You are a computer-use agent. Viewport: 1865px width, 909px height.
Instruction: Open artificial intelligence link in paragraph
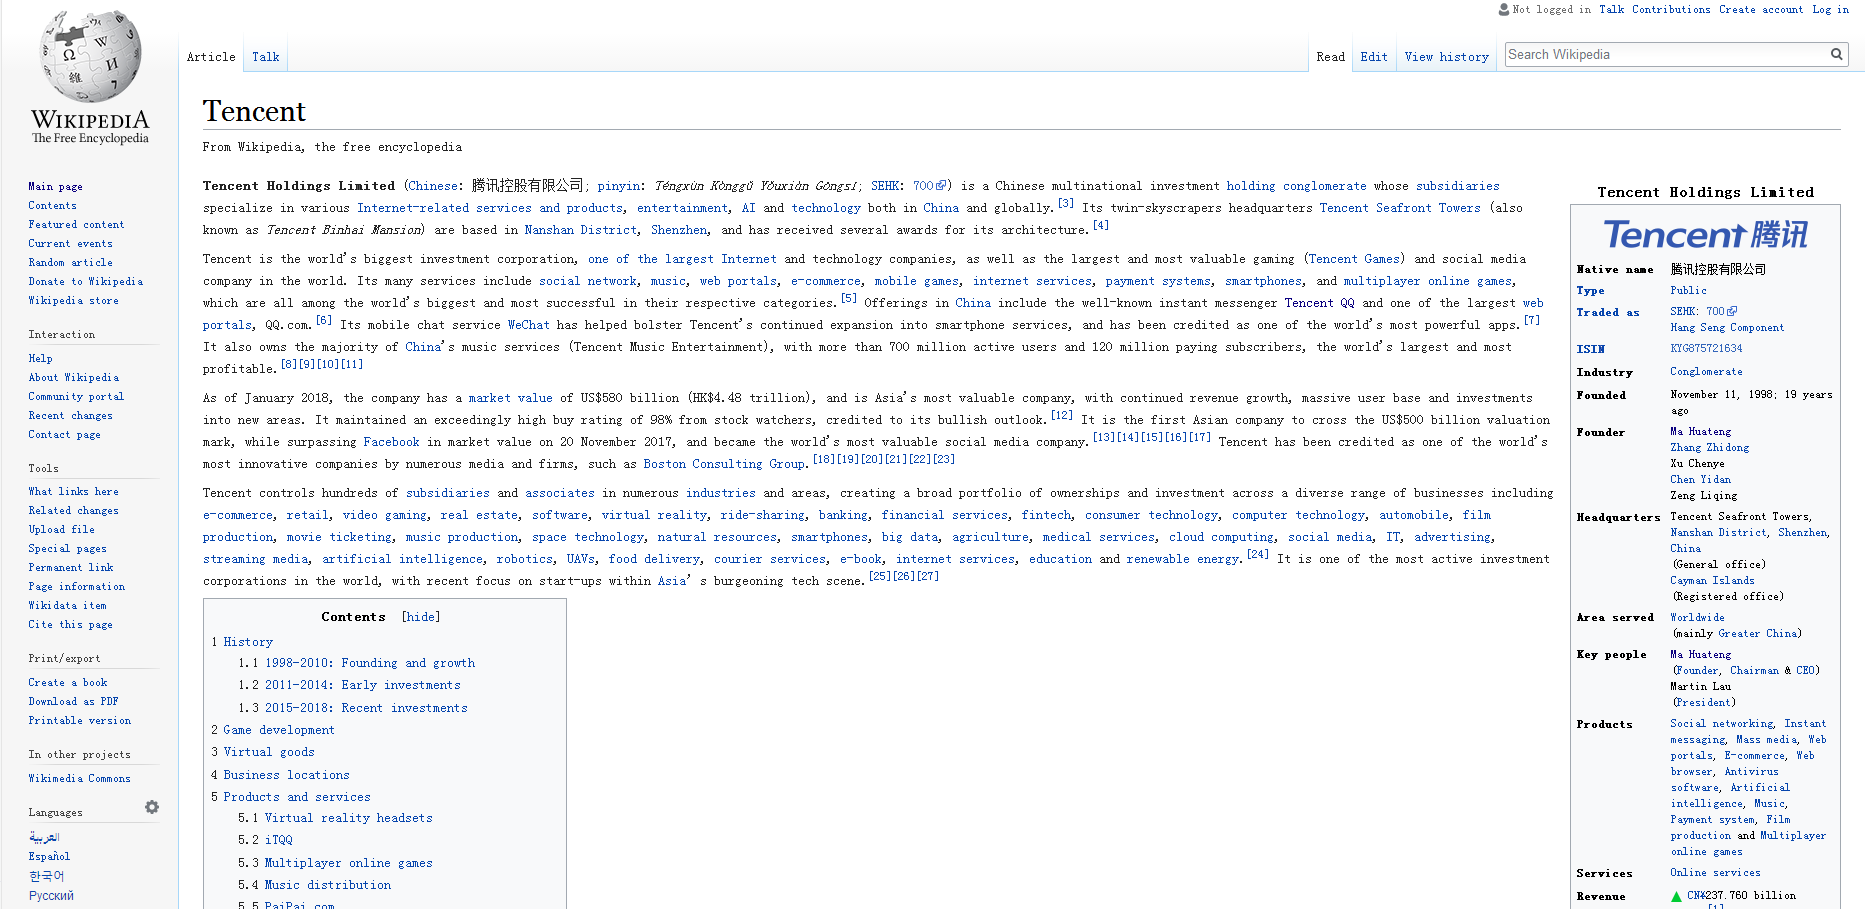pos(402,559)
